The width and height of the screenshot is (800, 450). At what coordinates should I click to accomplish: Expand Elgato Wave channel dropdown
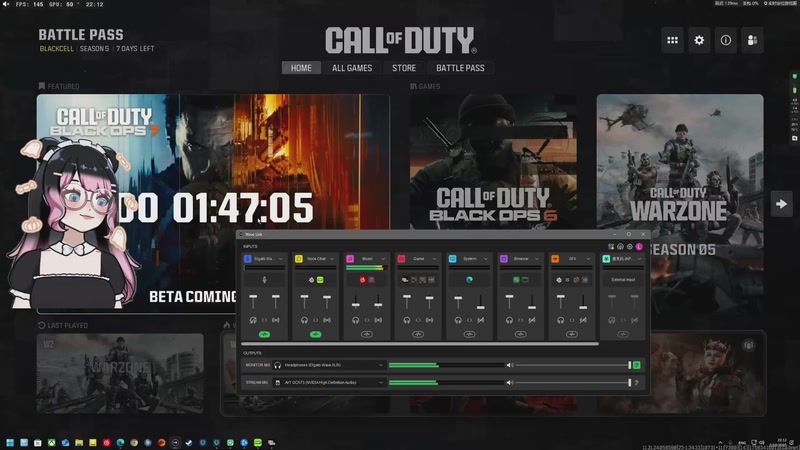(281, 259)
